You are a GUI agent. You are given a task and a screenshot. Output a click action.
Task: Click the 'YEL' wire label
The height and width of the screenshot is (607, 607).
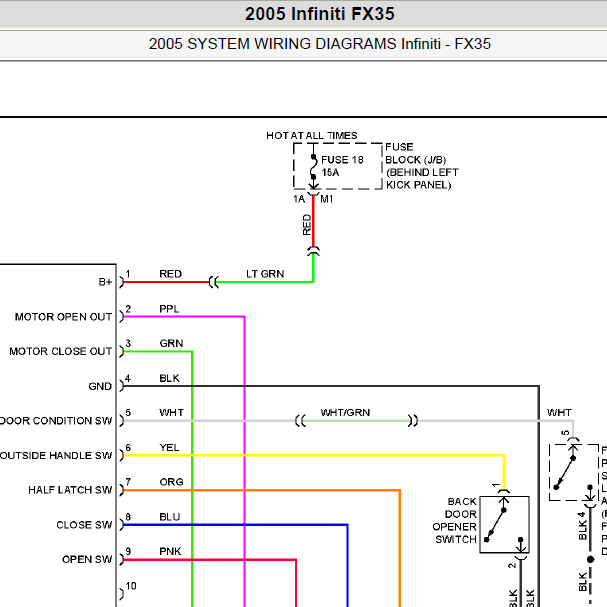click(x=169, y=447)
